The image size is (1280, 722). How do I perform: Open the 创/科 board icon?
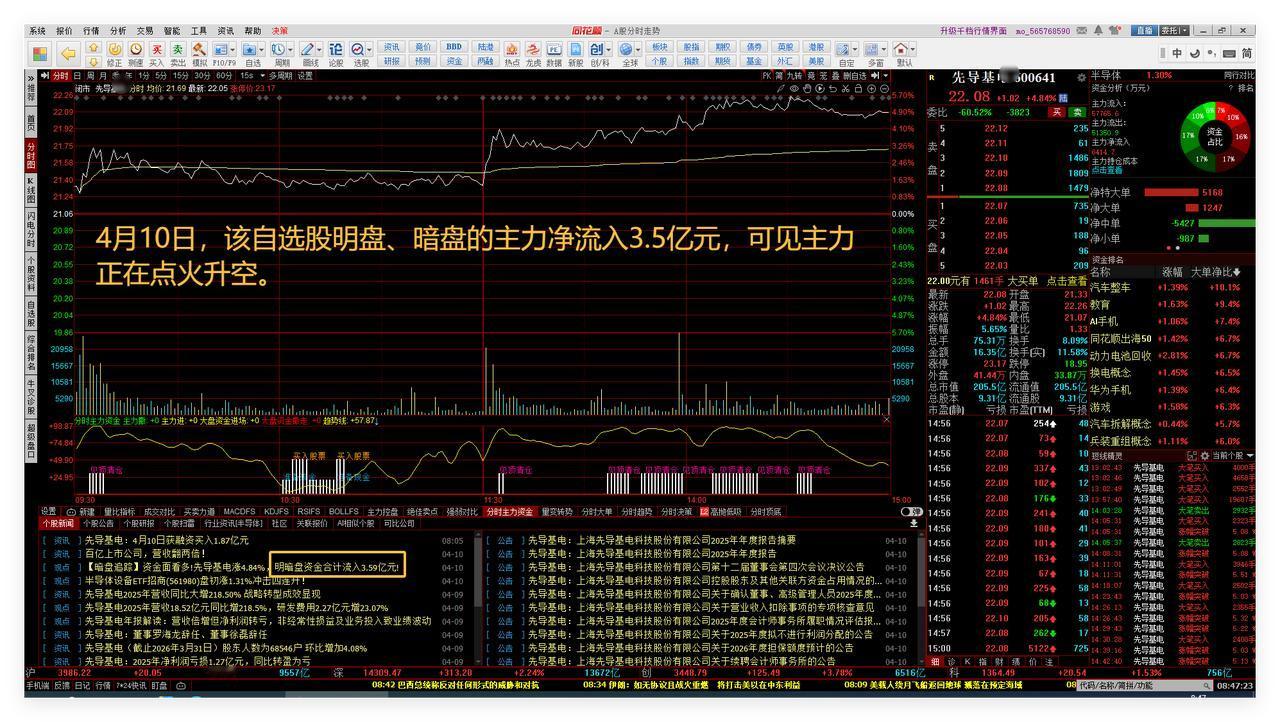(595, 49)
